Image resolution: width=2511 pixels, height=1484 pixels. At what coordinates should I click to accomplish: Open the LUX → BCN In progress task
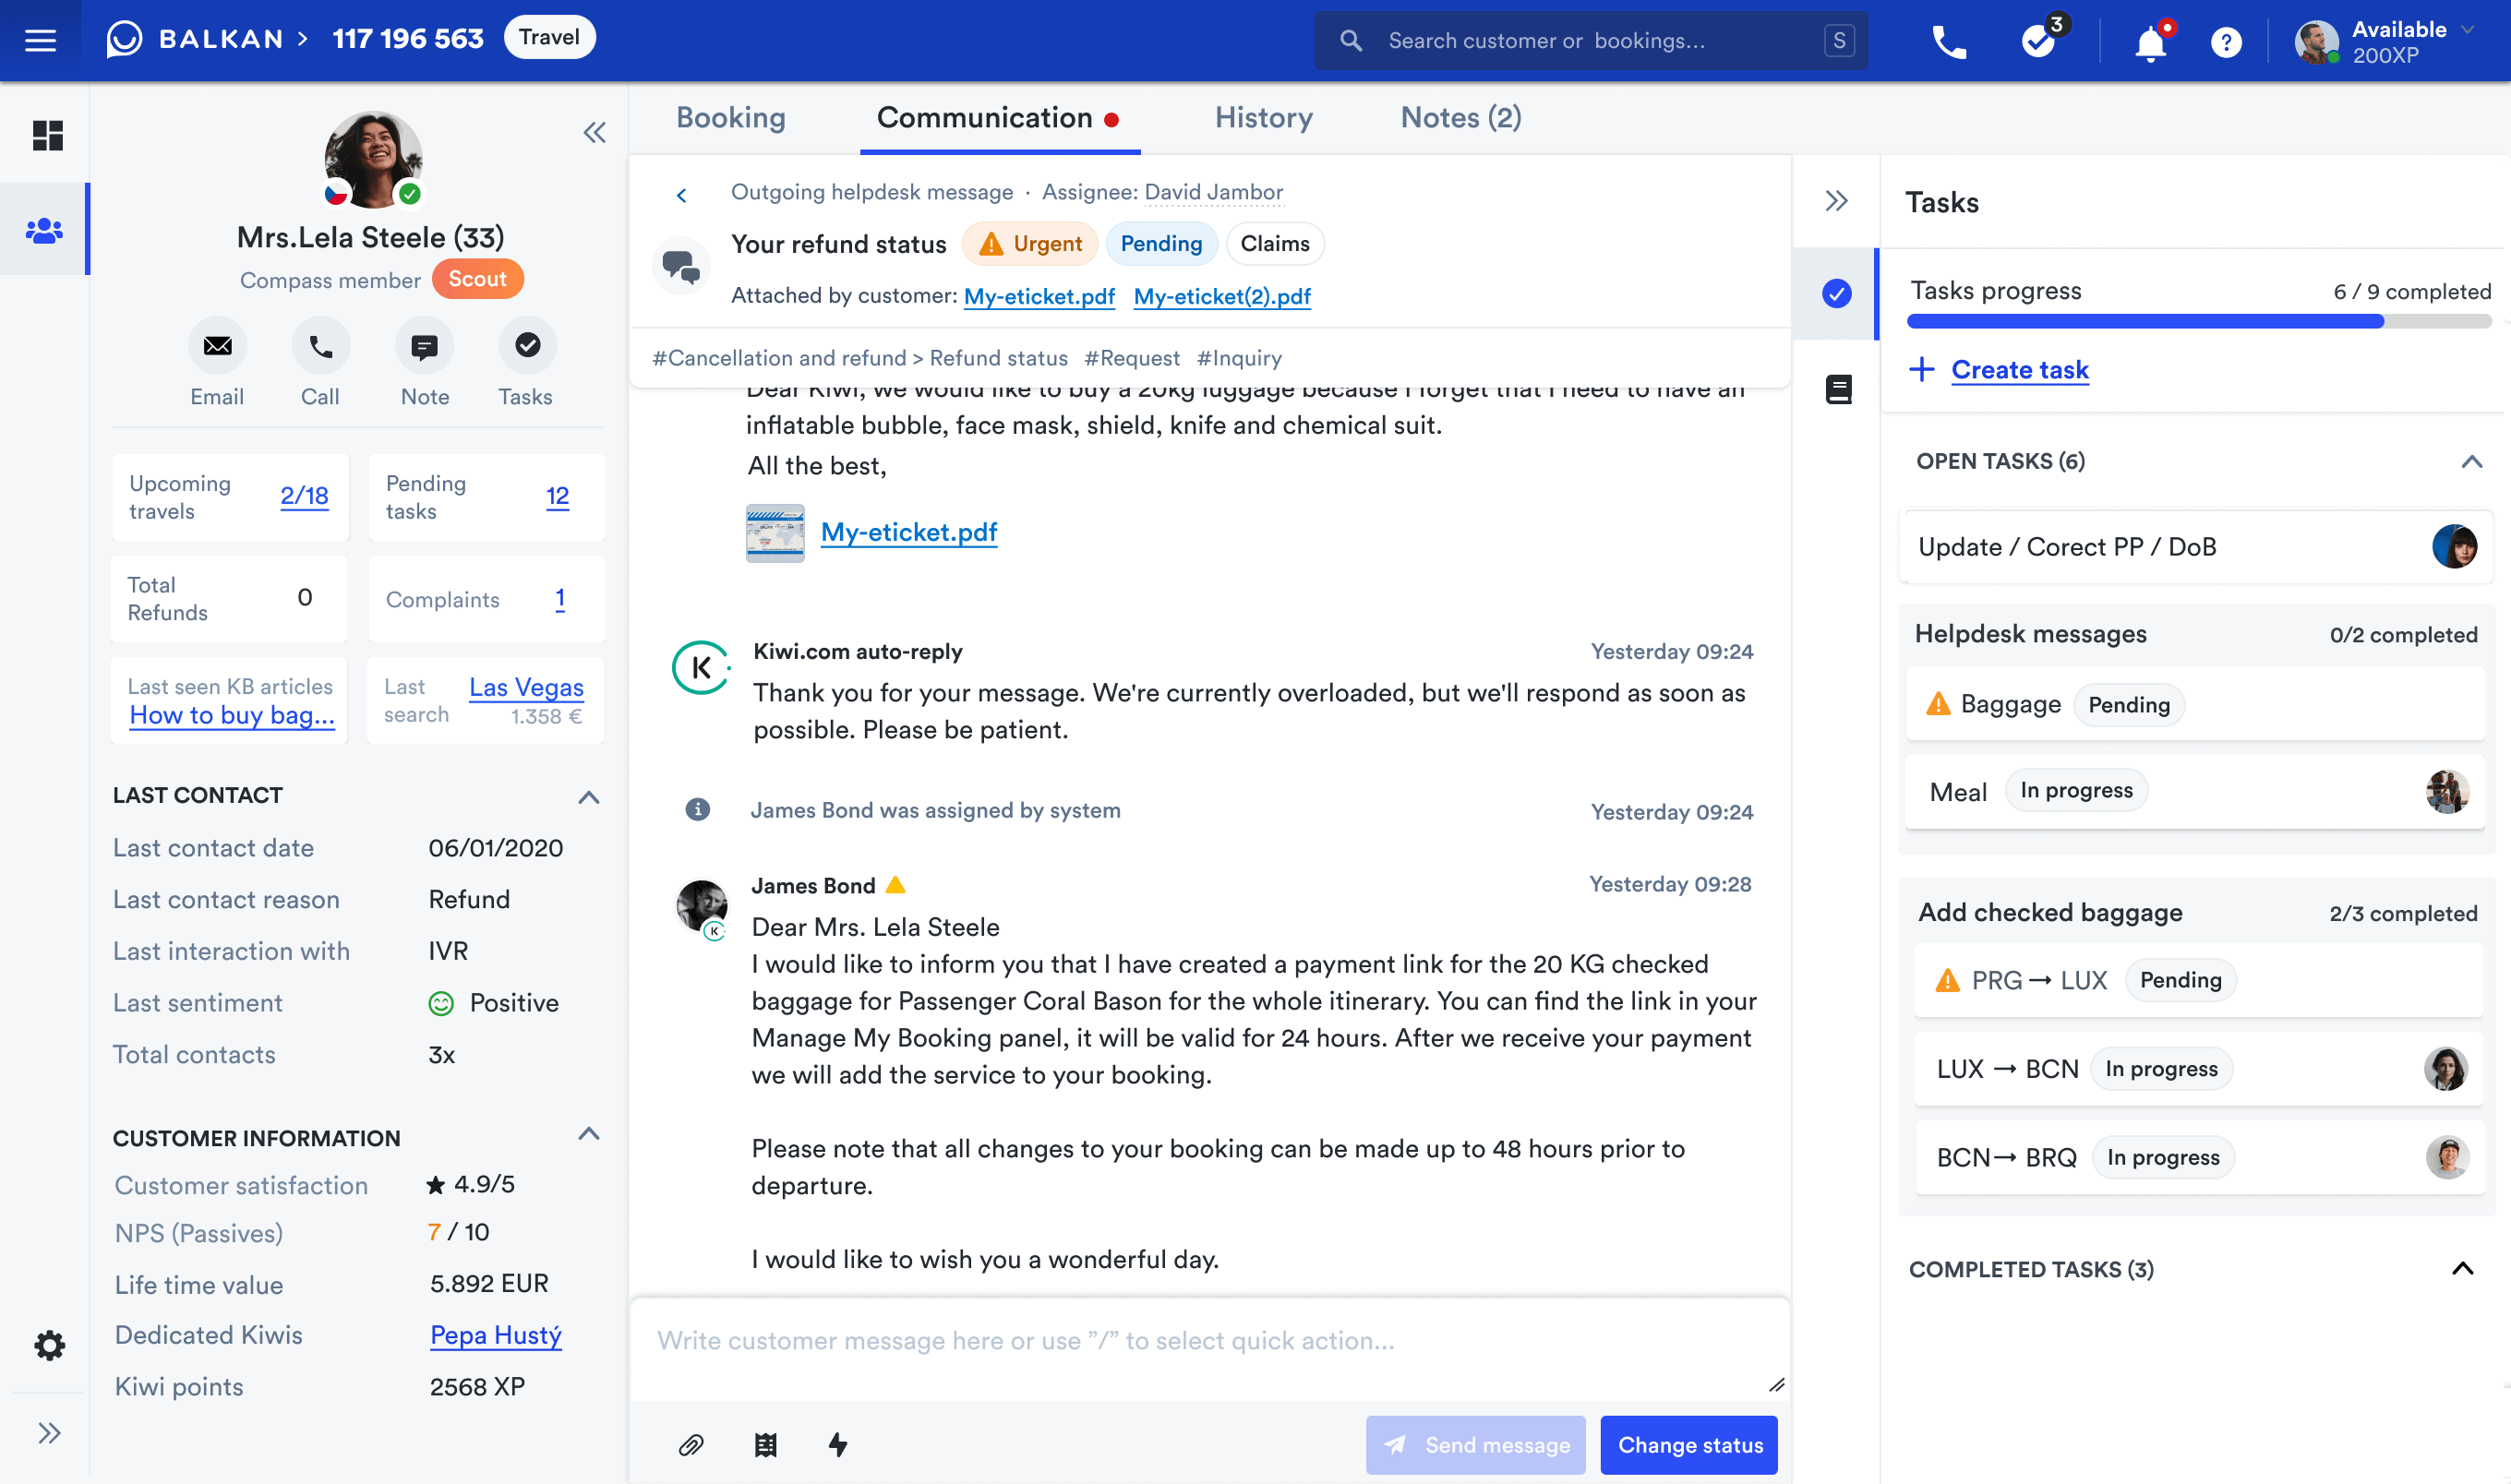click(x=2198, y=1069)
